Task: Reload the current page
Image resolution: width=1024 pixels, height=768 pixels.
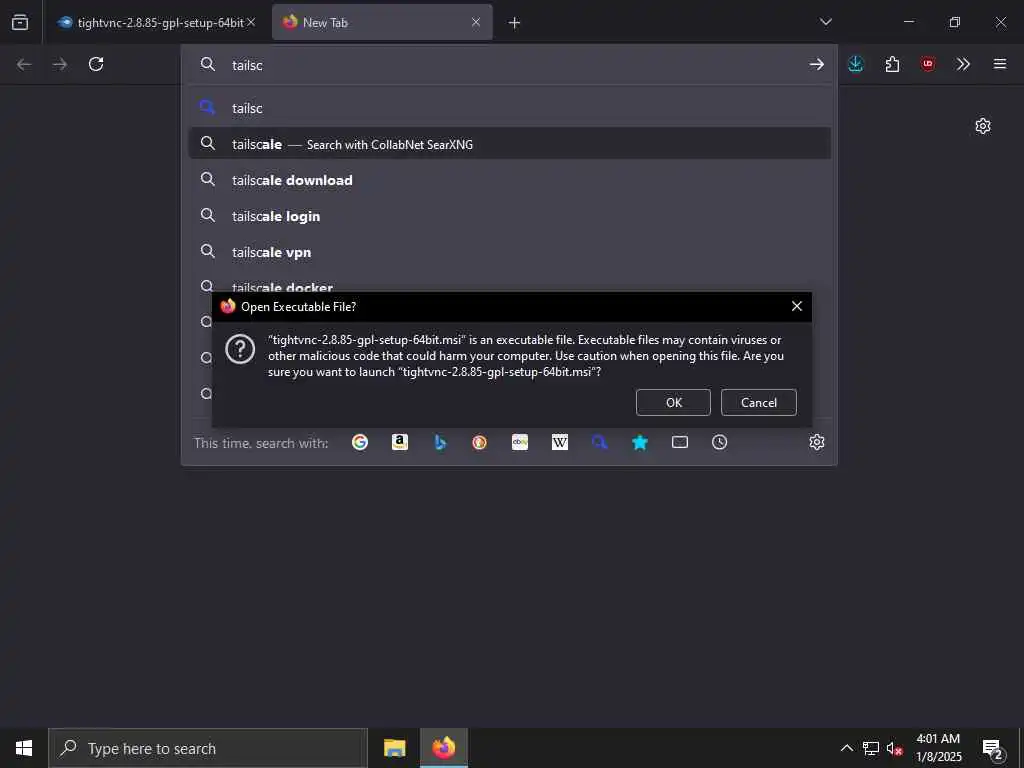Action: click(x=96, y=64)
